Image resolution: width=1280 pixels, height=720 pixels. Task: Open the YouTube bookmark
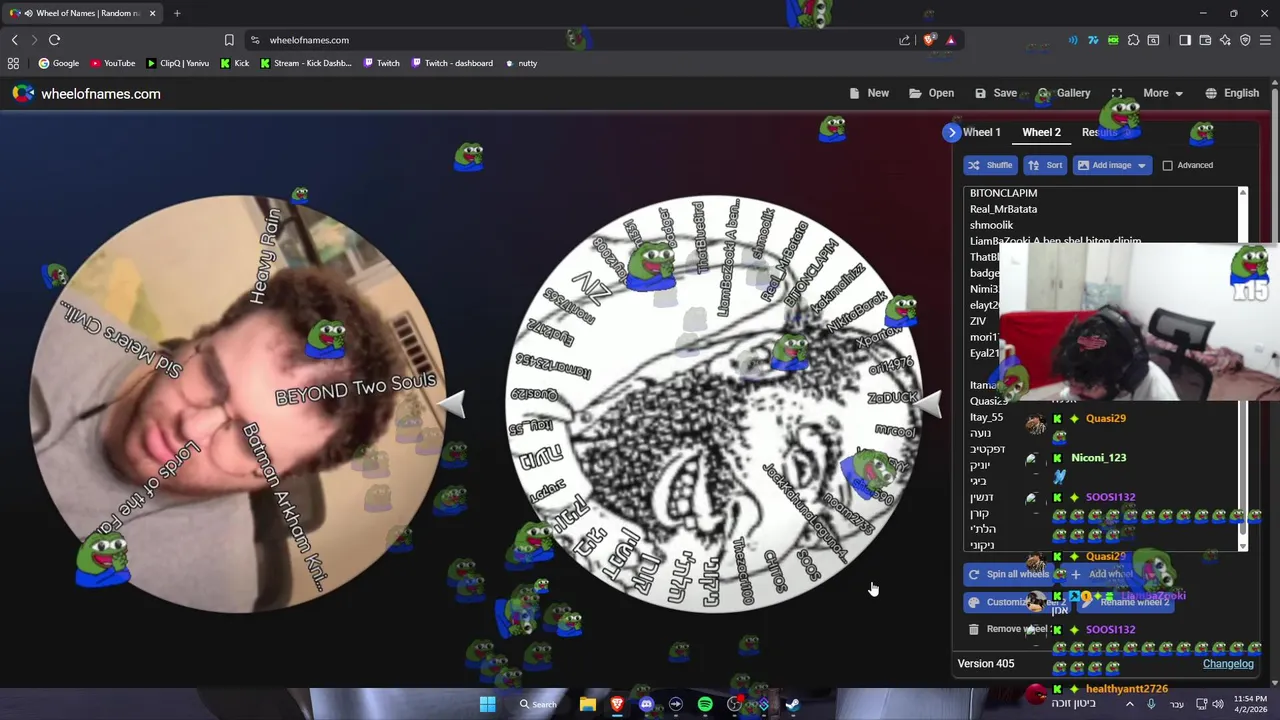(112, 63)
